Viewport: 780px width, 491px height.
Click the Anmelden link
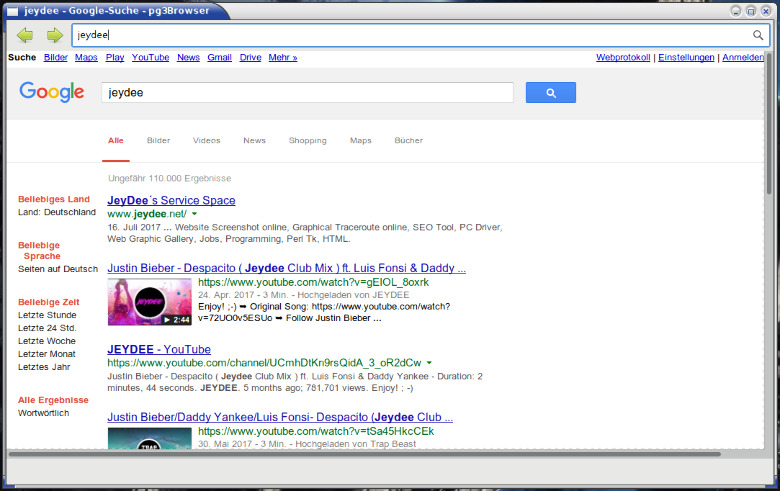point(743,57)
